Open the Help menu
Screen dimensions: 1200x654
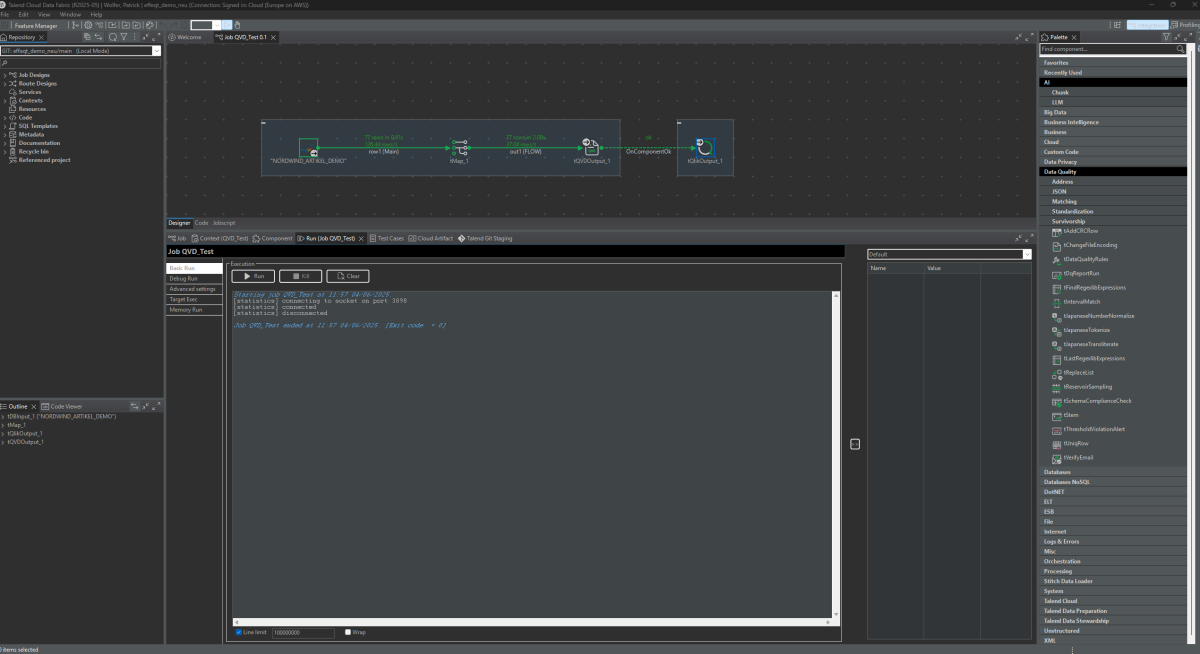click(x=96, y=15)
